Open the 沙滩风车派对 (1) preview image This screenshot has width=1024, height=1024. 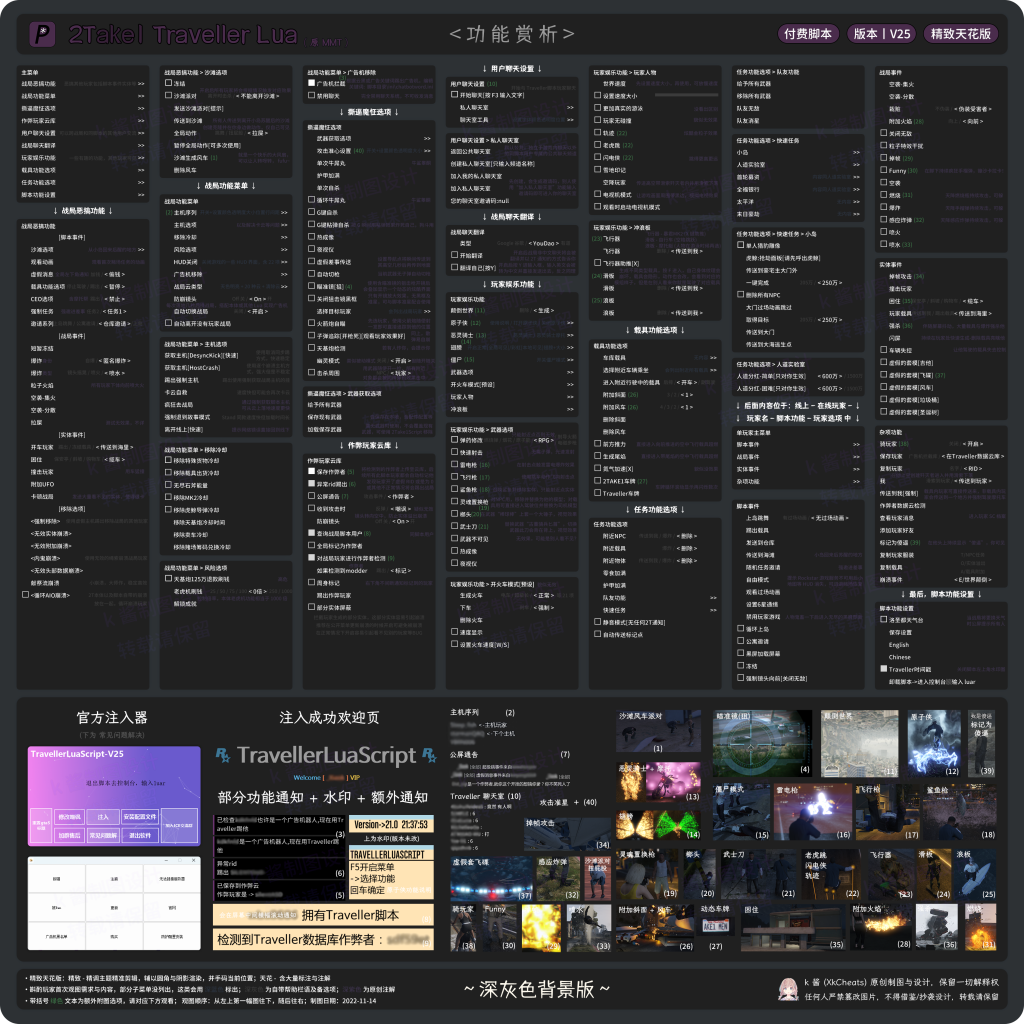pyautogui.click(x=658, y=731)
